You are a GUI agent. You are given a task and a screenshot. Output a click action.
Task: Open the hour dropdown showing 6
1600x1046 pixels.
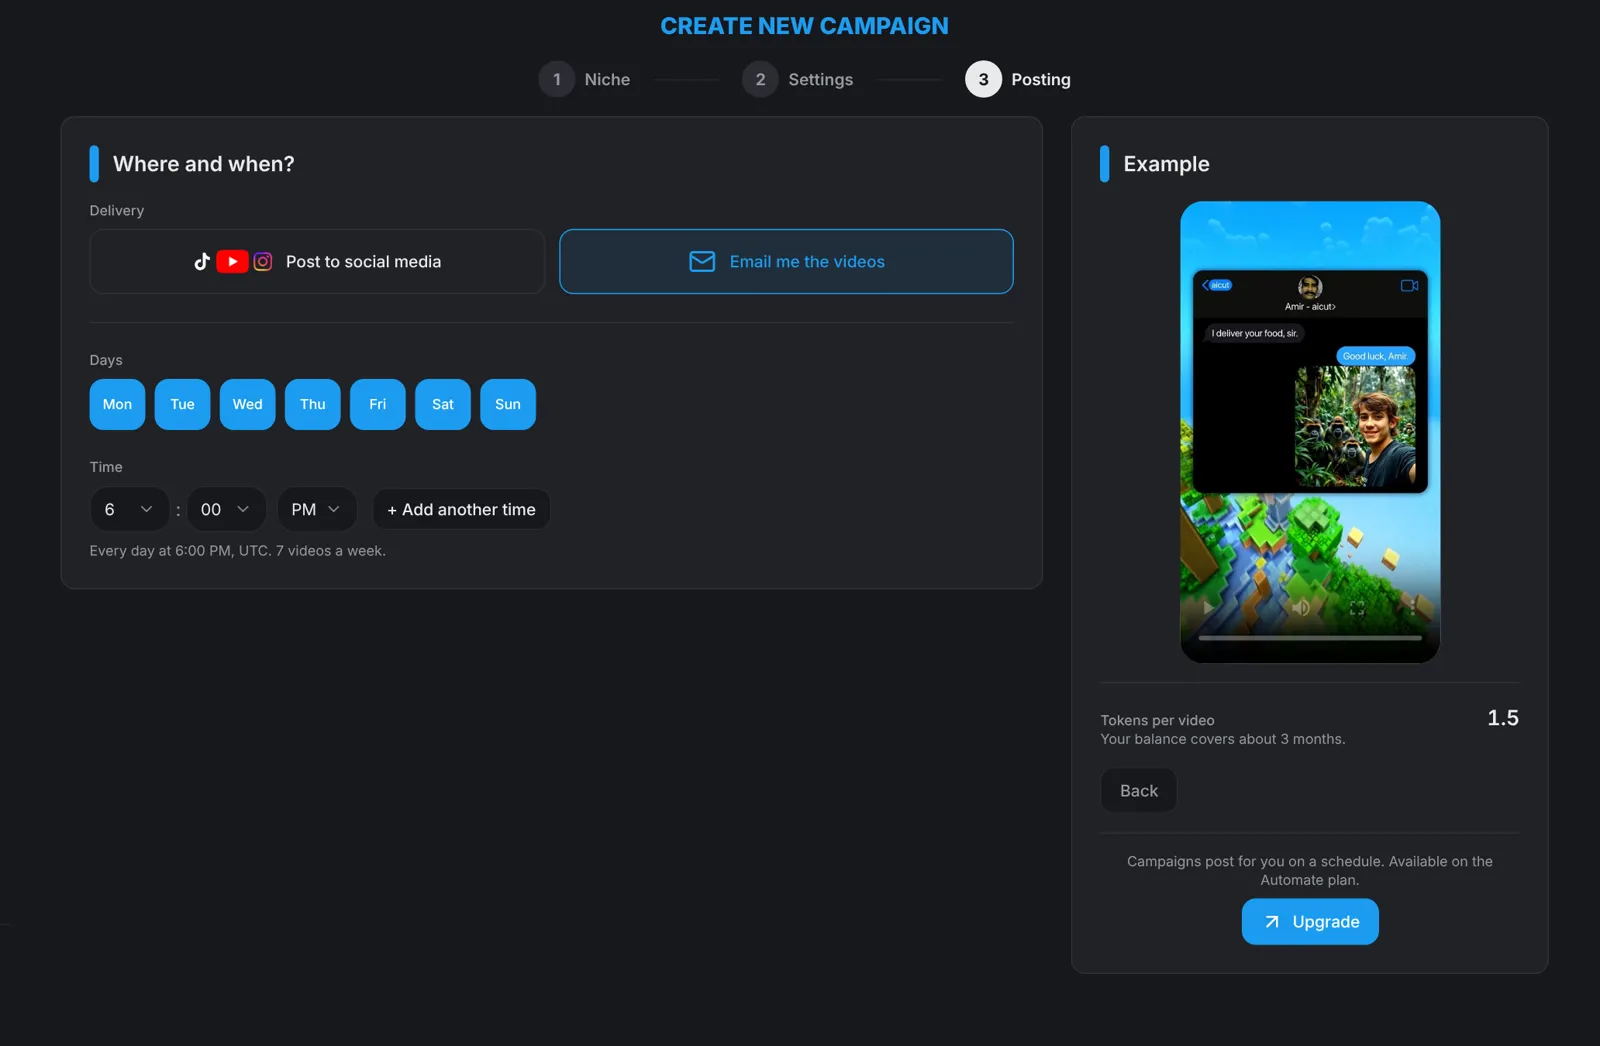click(x=129, y=509)
